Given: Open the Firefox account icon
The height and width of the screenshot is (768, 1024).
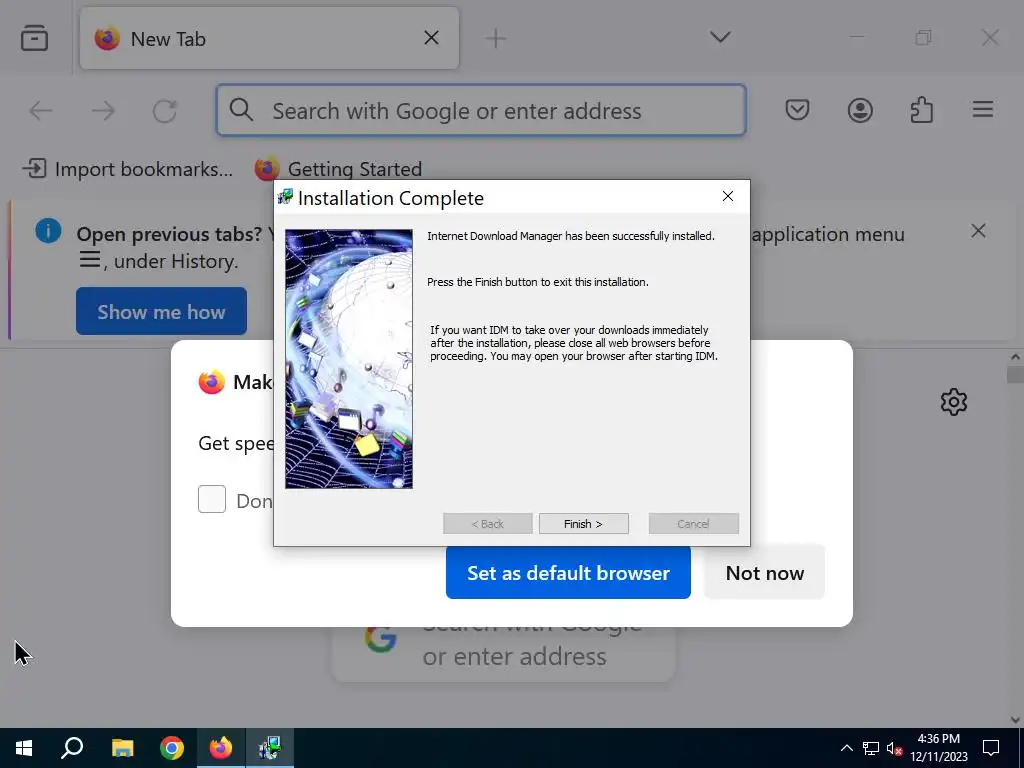Looking at the screenshot, I should coord(860,110).
